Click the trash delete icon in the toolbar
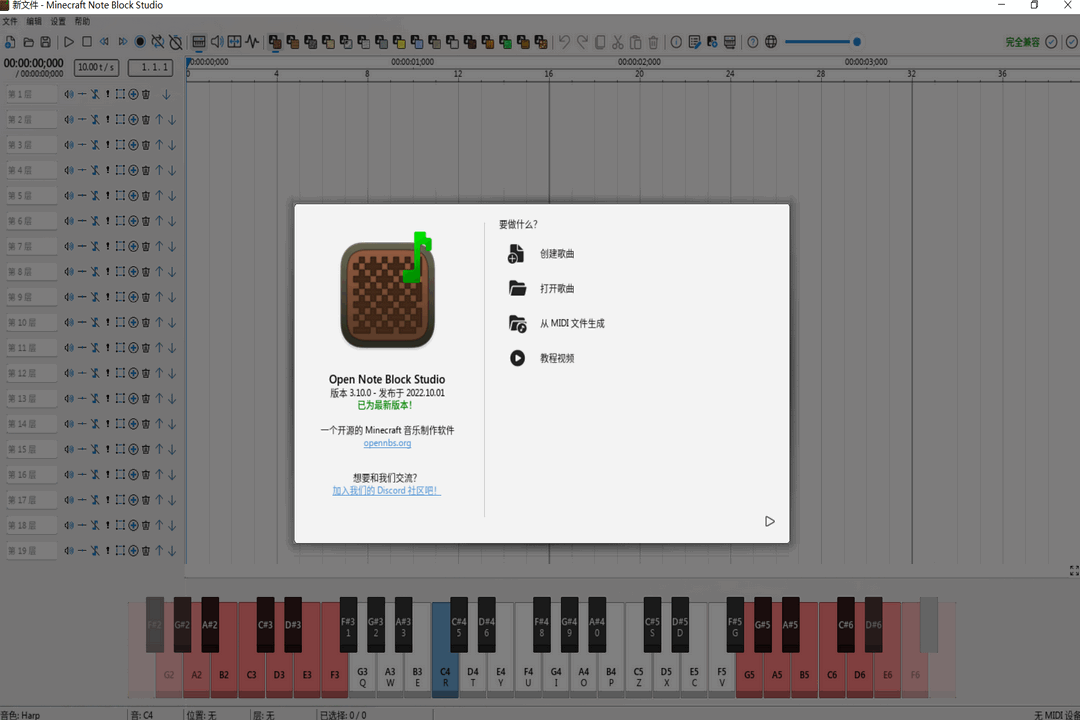The image size is (1080, 720). (652, 41)
